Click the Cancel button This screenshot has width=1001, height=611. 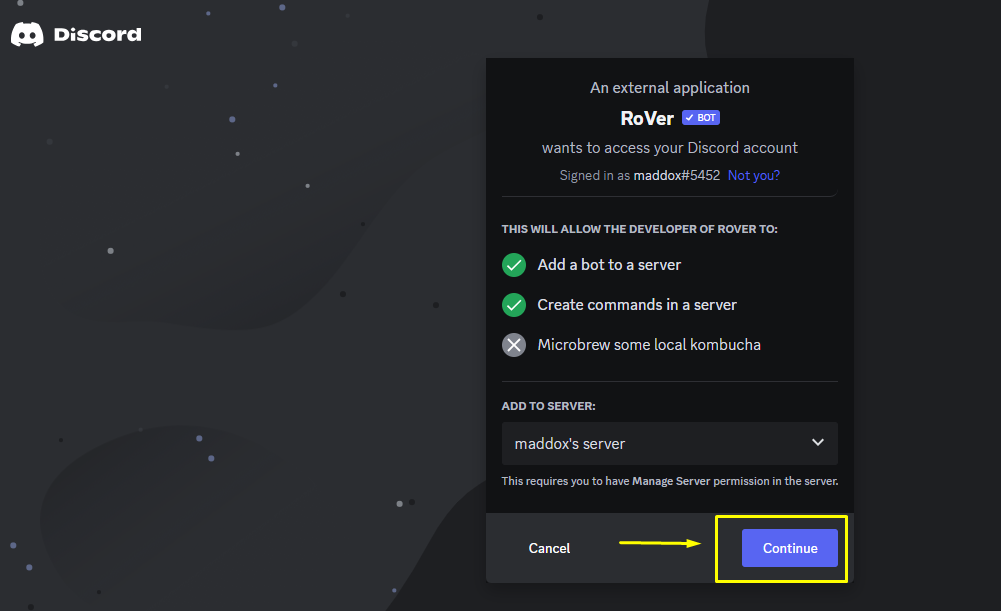coord(549,548)
